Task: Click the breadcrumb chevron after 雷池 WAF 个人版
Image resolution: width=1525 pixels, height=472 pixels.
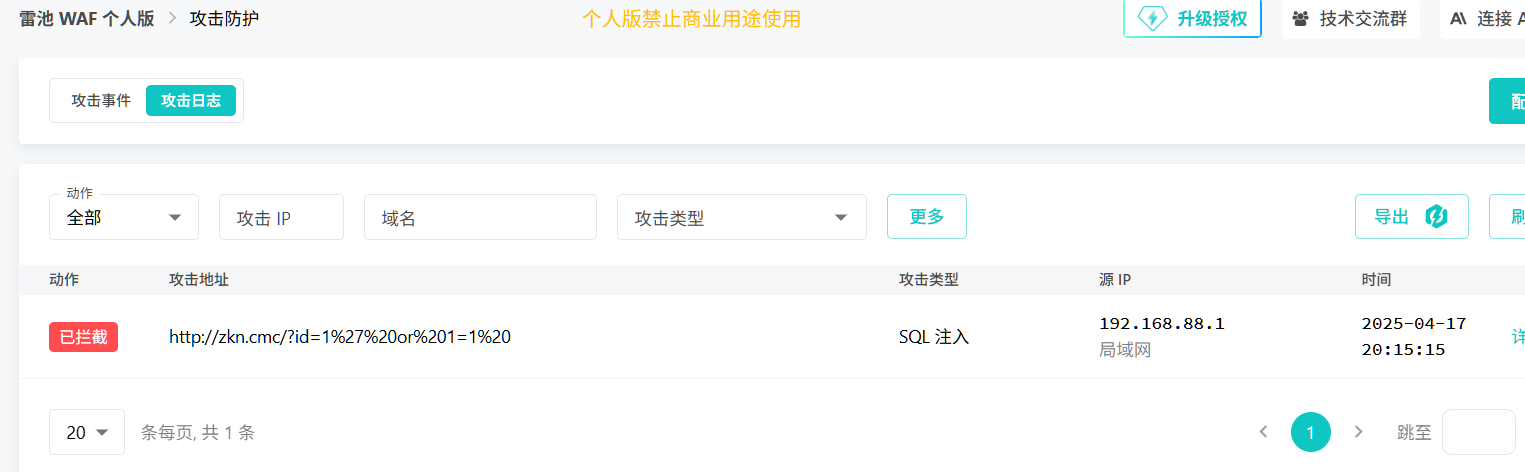Action: 172,18
